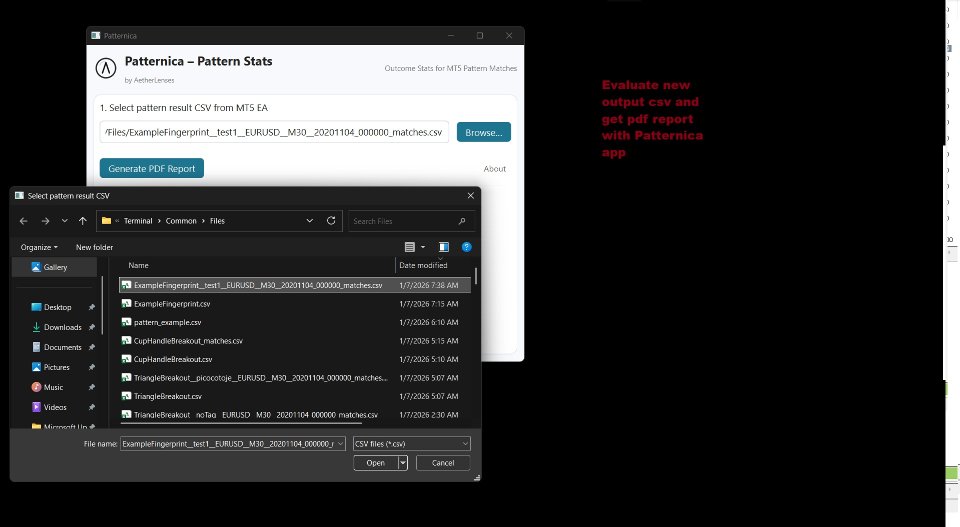Screen dimensions: 960x527
Task: Open Videos in navigation pane
Action: pyautogui.click(x=55, y=407)
